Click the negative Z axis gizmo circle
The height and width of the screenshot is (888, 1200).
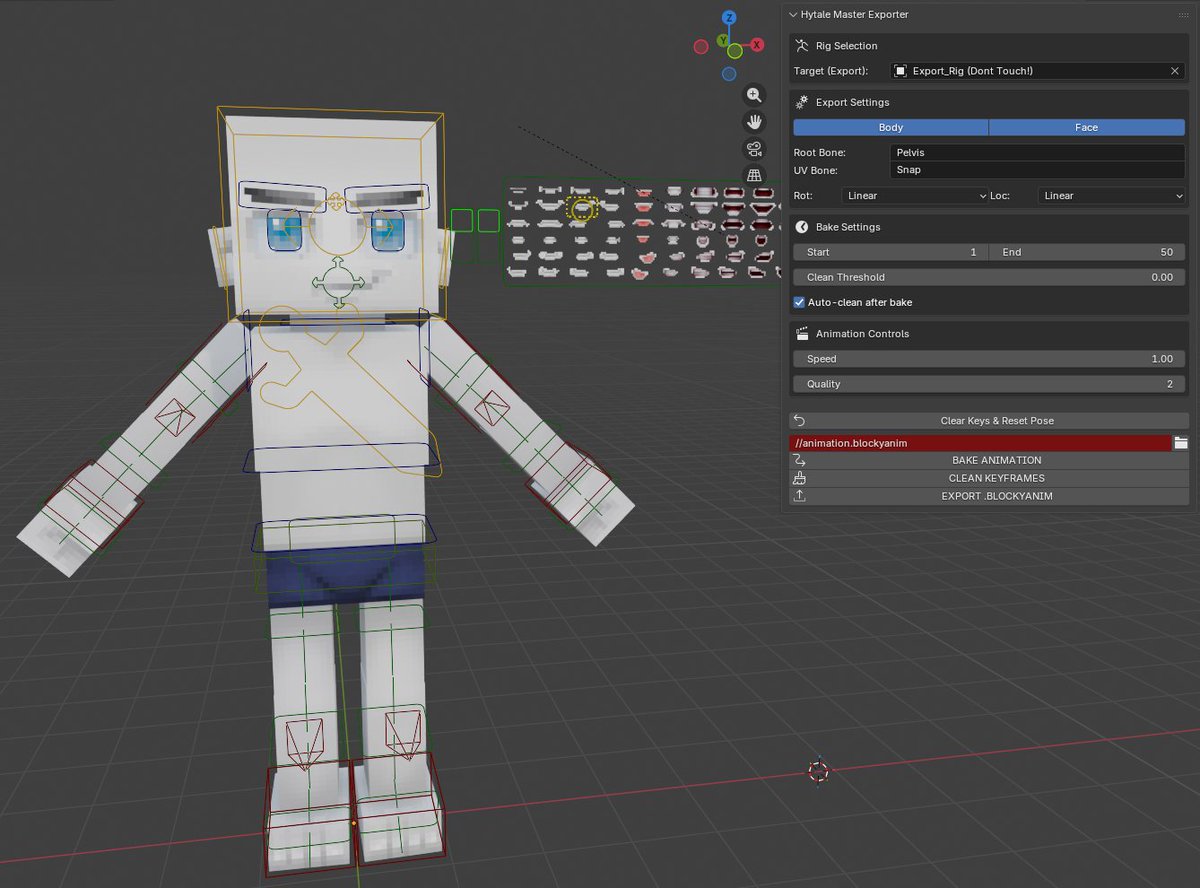tap(729, 73)
